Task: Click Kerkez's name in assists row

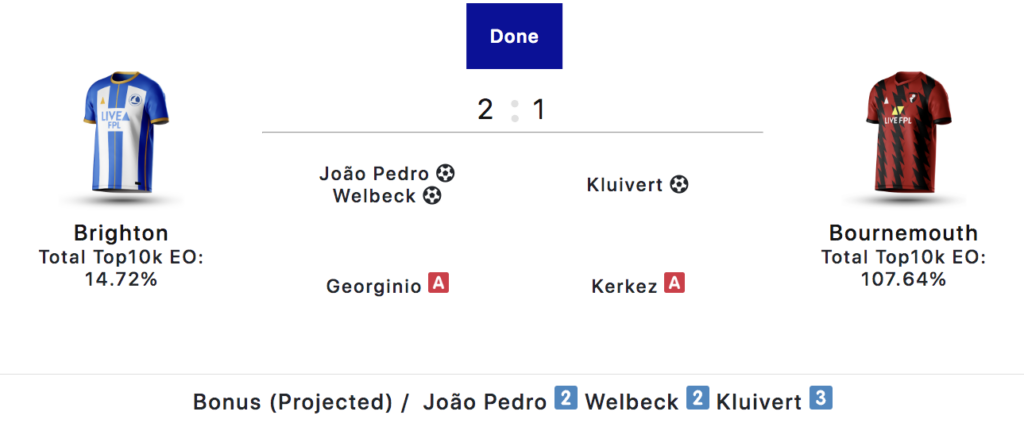Action: [625, 286]
